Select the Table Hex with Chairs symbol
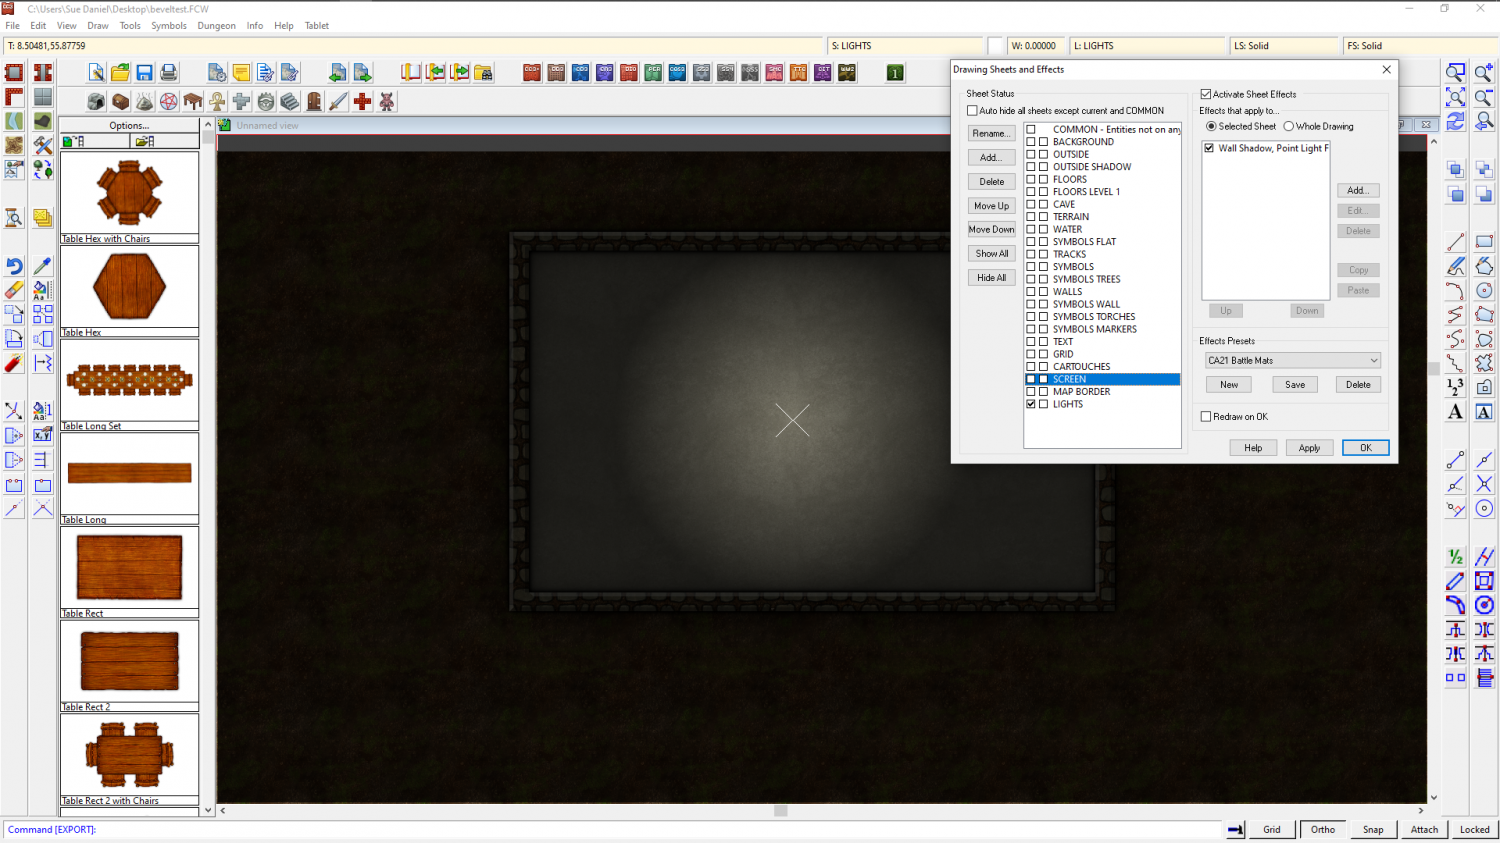The image size is (1500, 843). point(129,197)
